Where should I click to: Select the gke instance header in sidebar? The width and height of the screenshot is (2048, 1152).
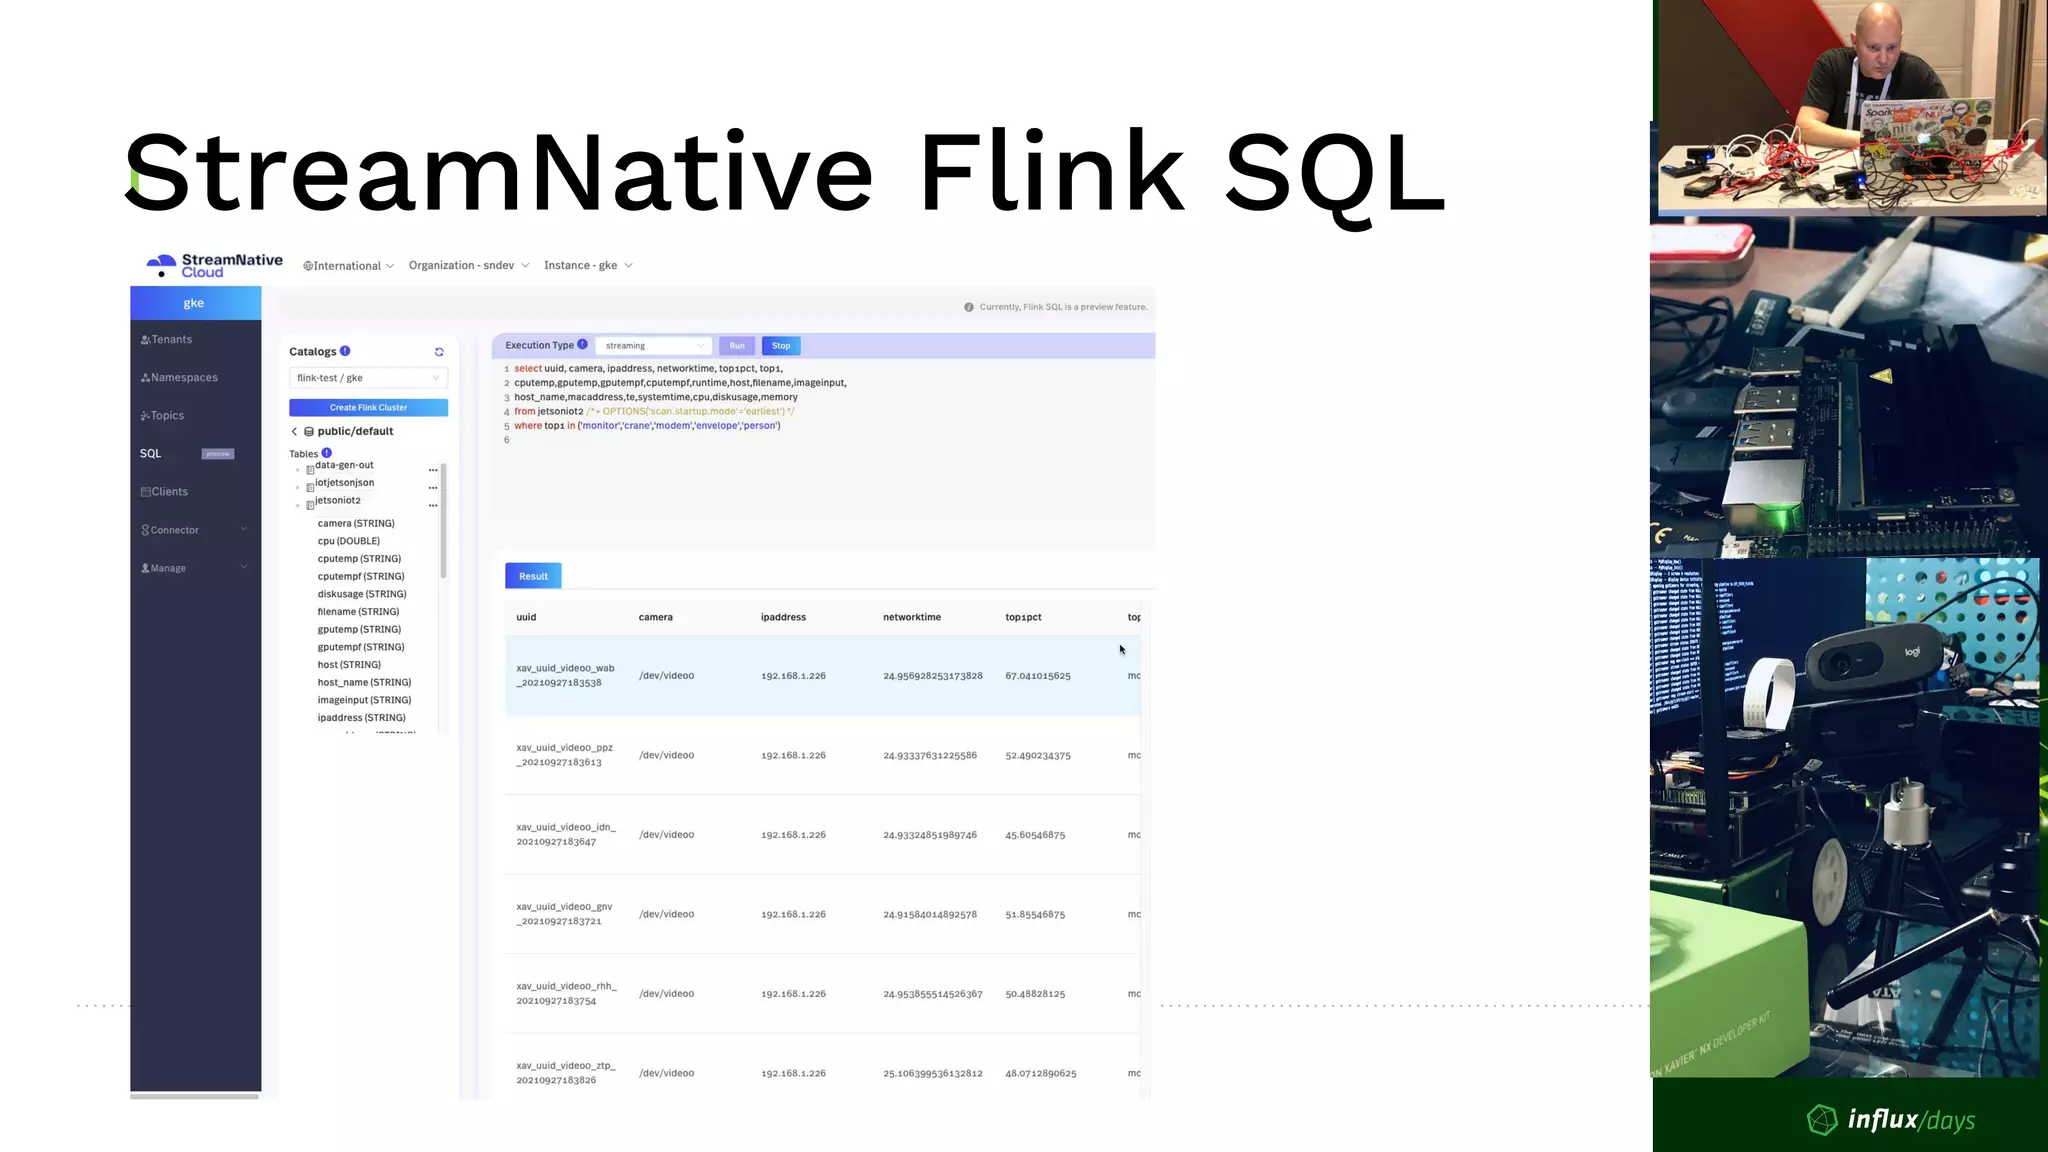tap(195, 303)
